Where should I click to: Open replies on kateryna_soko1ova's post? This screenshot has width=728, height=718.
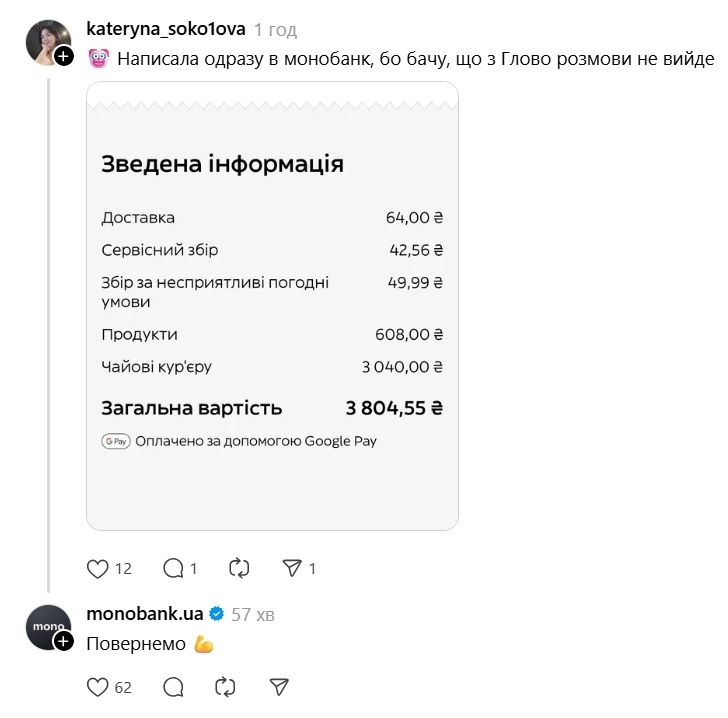(x=173, y=569)
